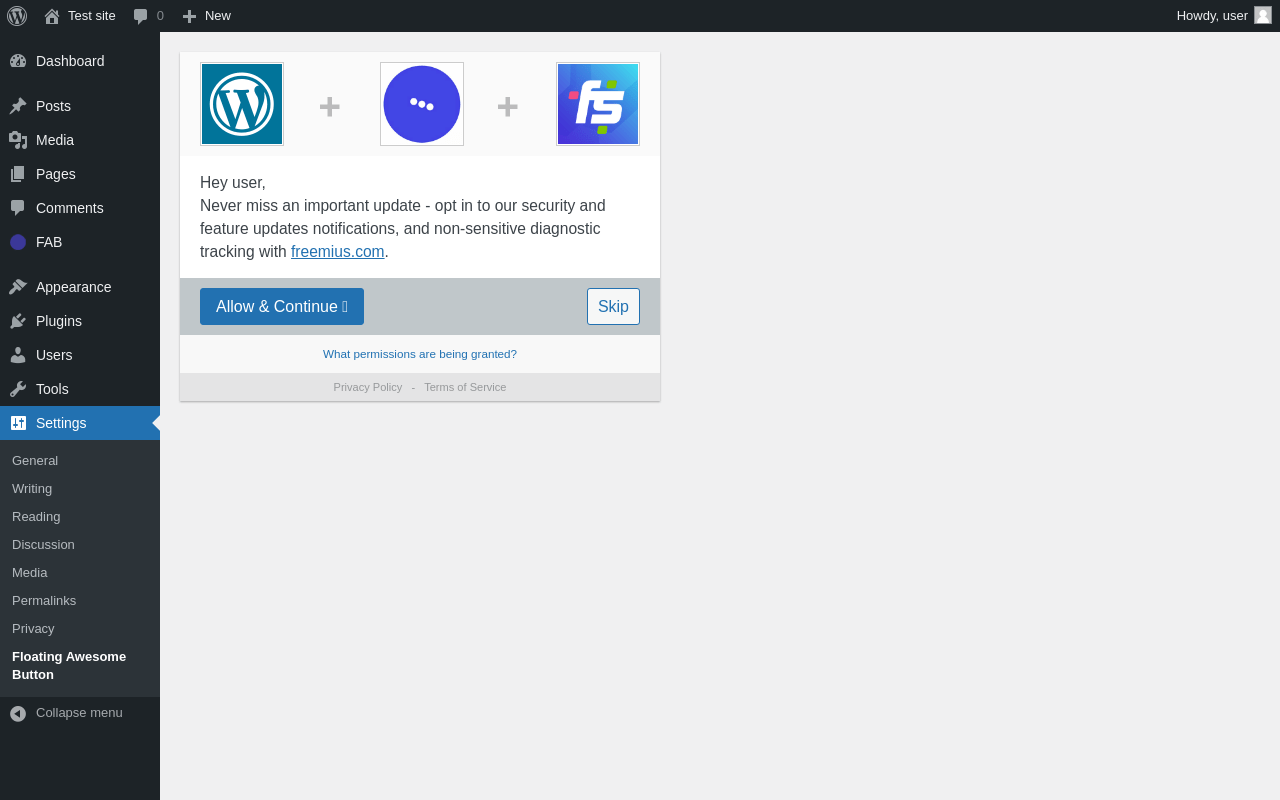
Task: Open the Privacy Policy link
Action: 368,387
